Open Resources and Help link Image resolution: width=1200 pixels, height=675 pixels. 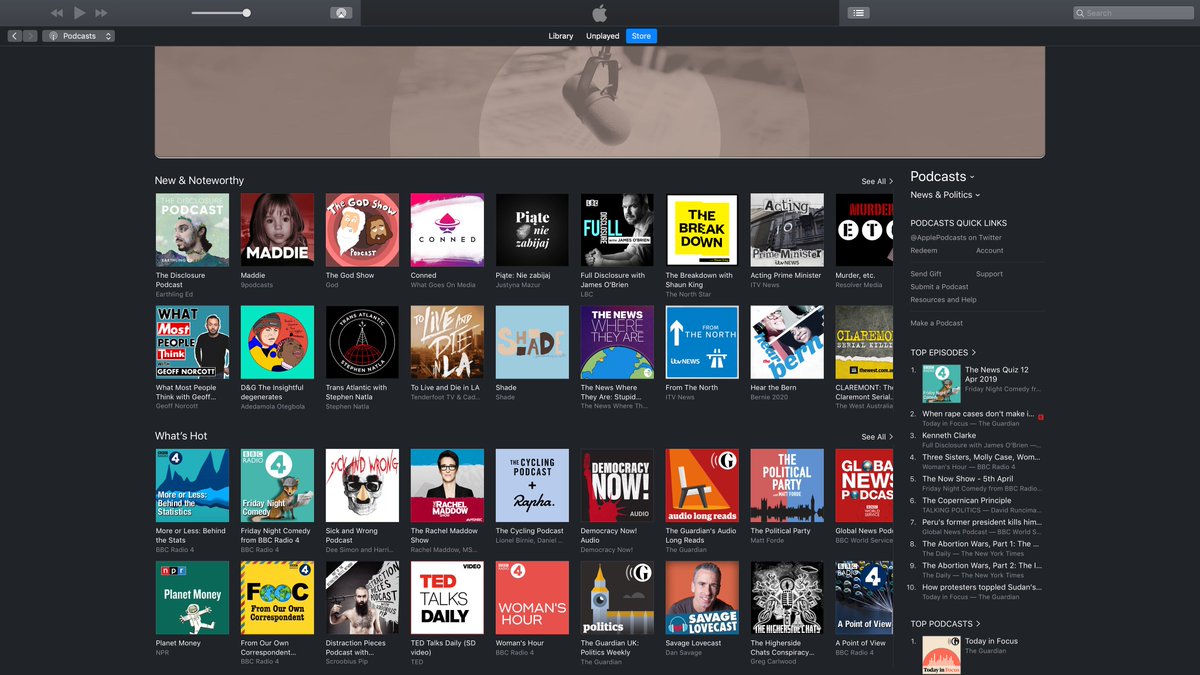[x=943, y=300]
